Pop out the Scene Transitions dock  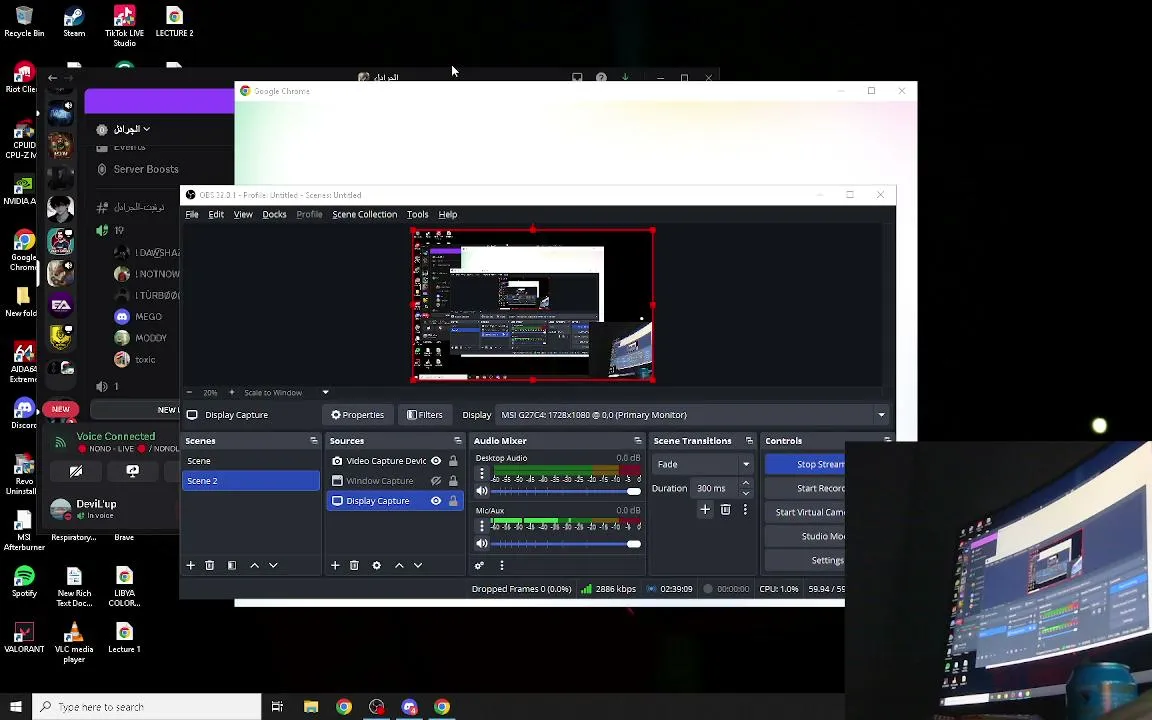click(749, 441)
